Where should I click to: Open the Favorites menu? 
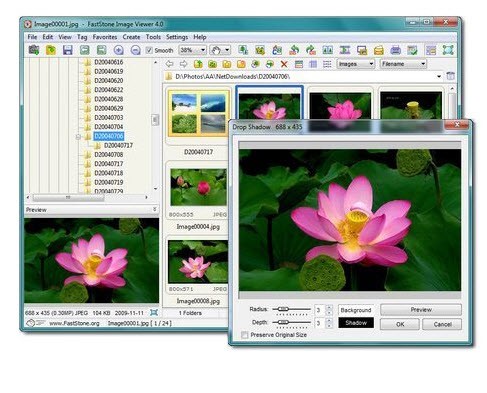click(x=105, y=37)
